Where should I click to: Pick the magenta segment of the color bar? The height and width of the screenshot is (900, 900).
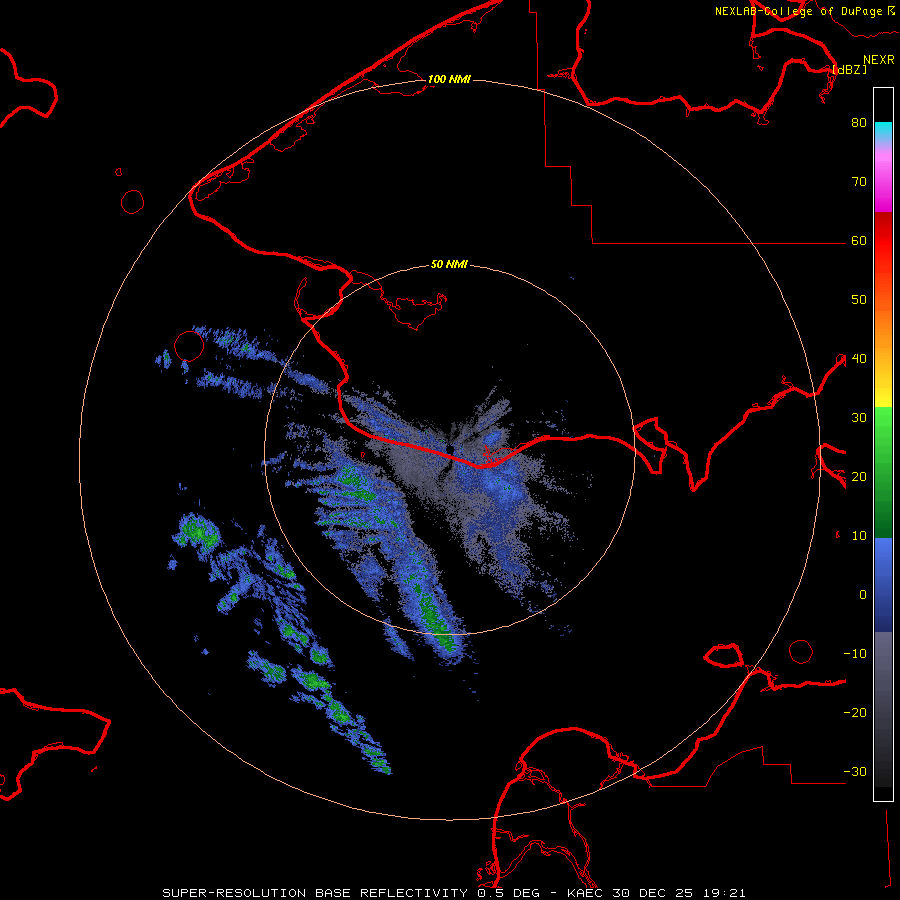point(883,199)
